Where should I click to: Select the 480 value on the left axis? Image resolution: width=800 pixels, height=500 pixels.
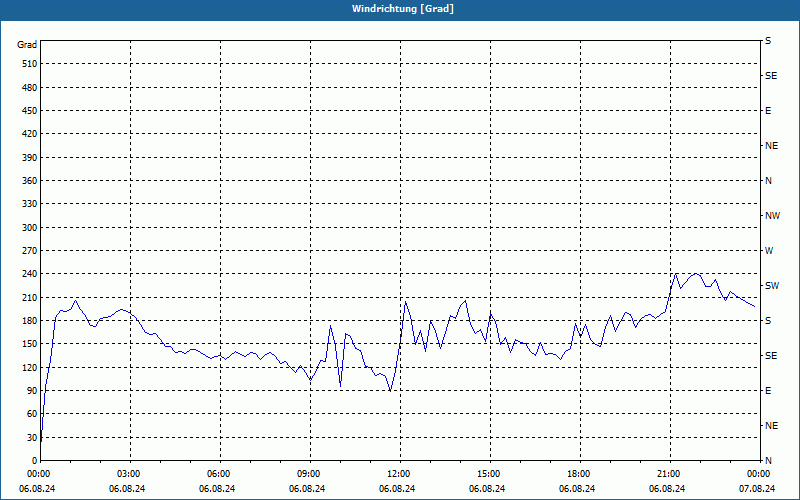coord(30,88)
